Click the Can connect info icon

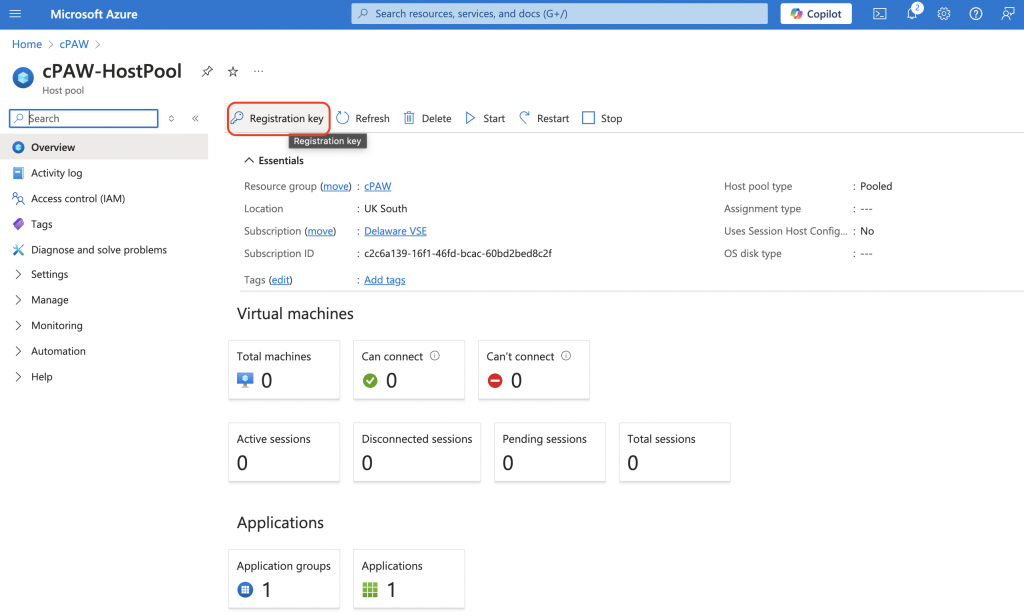(x=435, y=356)
